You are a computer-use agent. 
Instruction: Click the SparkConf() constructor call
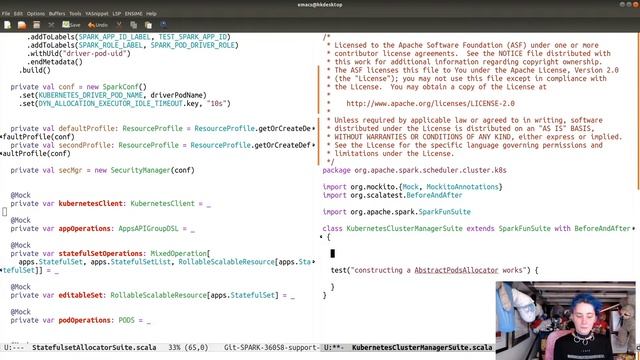point(124,87)
